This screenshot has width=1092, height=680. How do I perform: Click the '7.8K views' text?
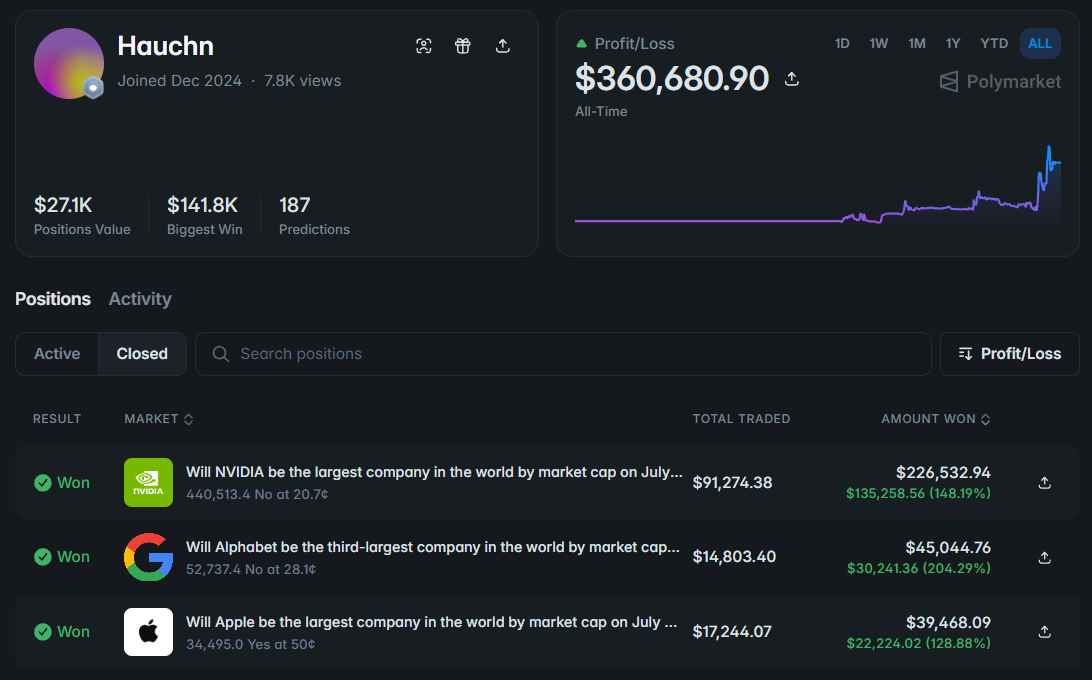(302, 81)
